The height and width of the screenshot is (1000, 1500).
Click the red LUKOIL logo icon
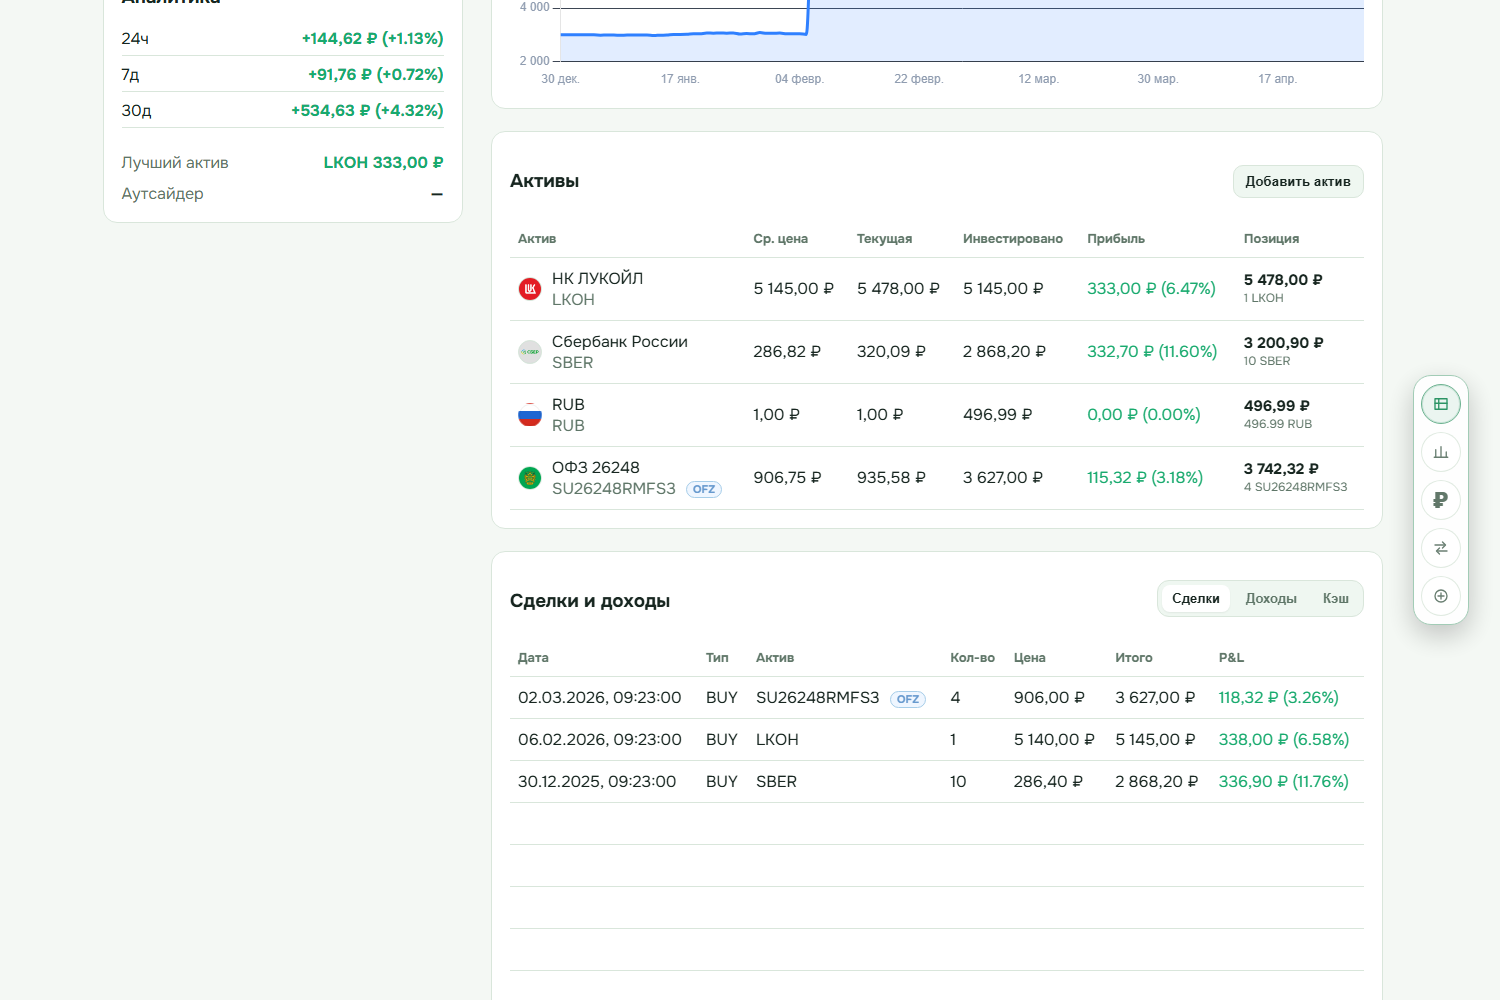tap(530, 289)
